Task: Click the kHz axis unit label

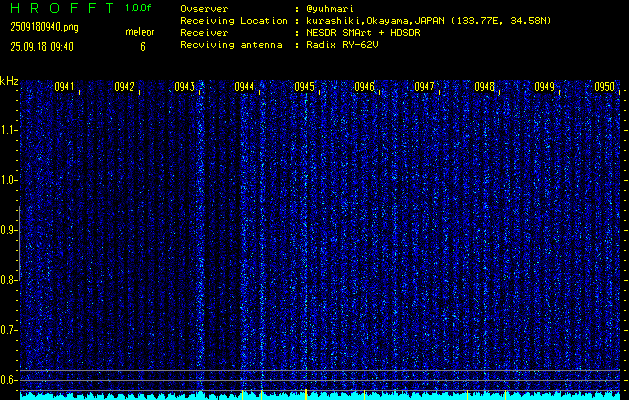Action: [x=9, y=81]
